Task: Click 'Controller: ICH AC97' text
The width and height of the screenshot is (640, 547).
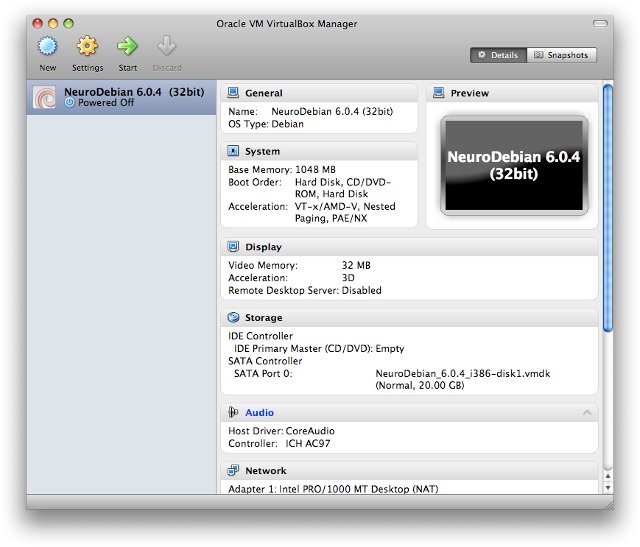Action: (x=279, y=443)
